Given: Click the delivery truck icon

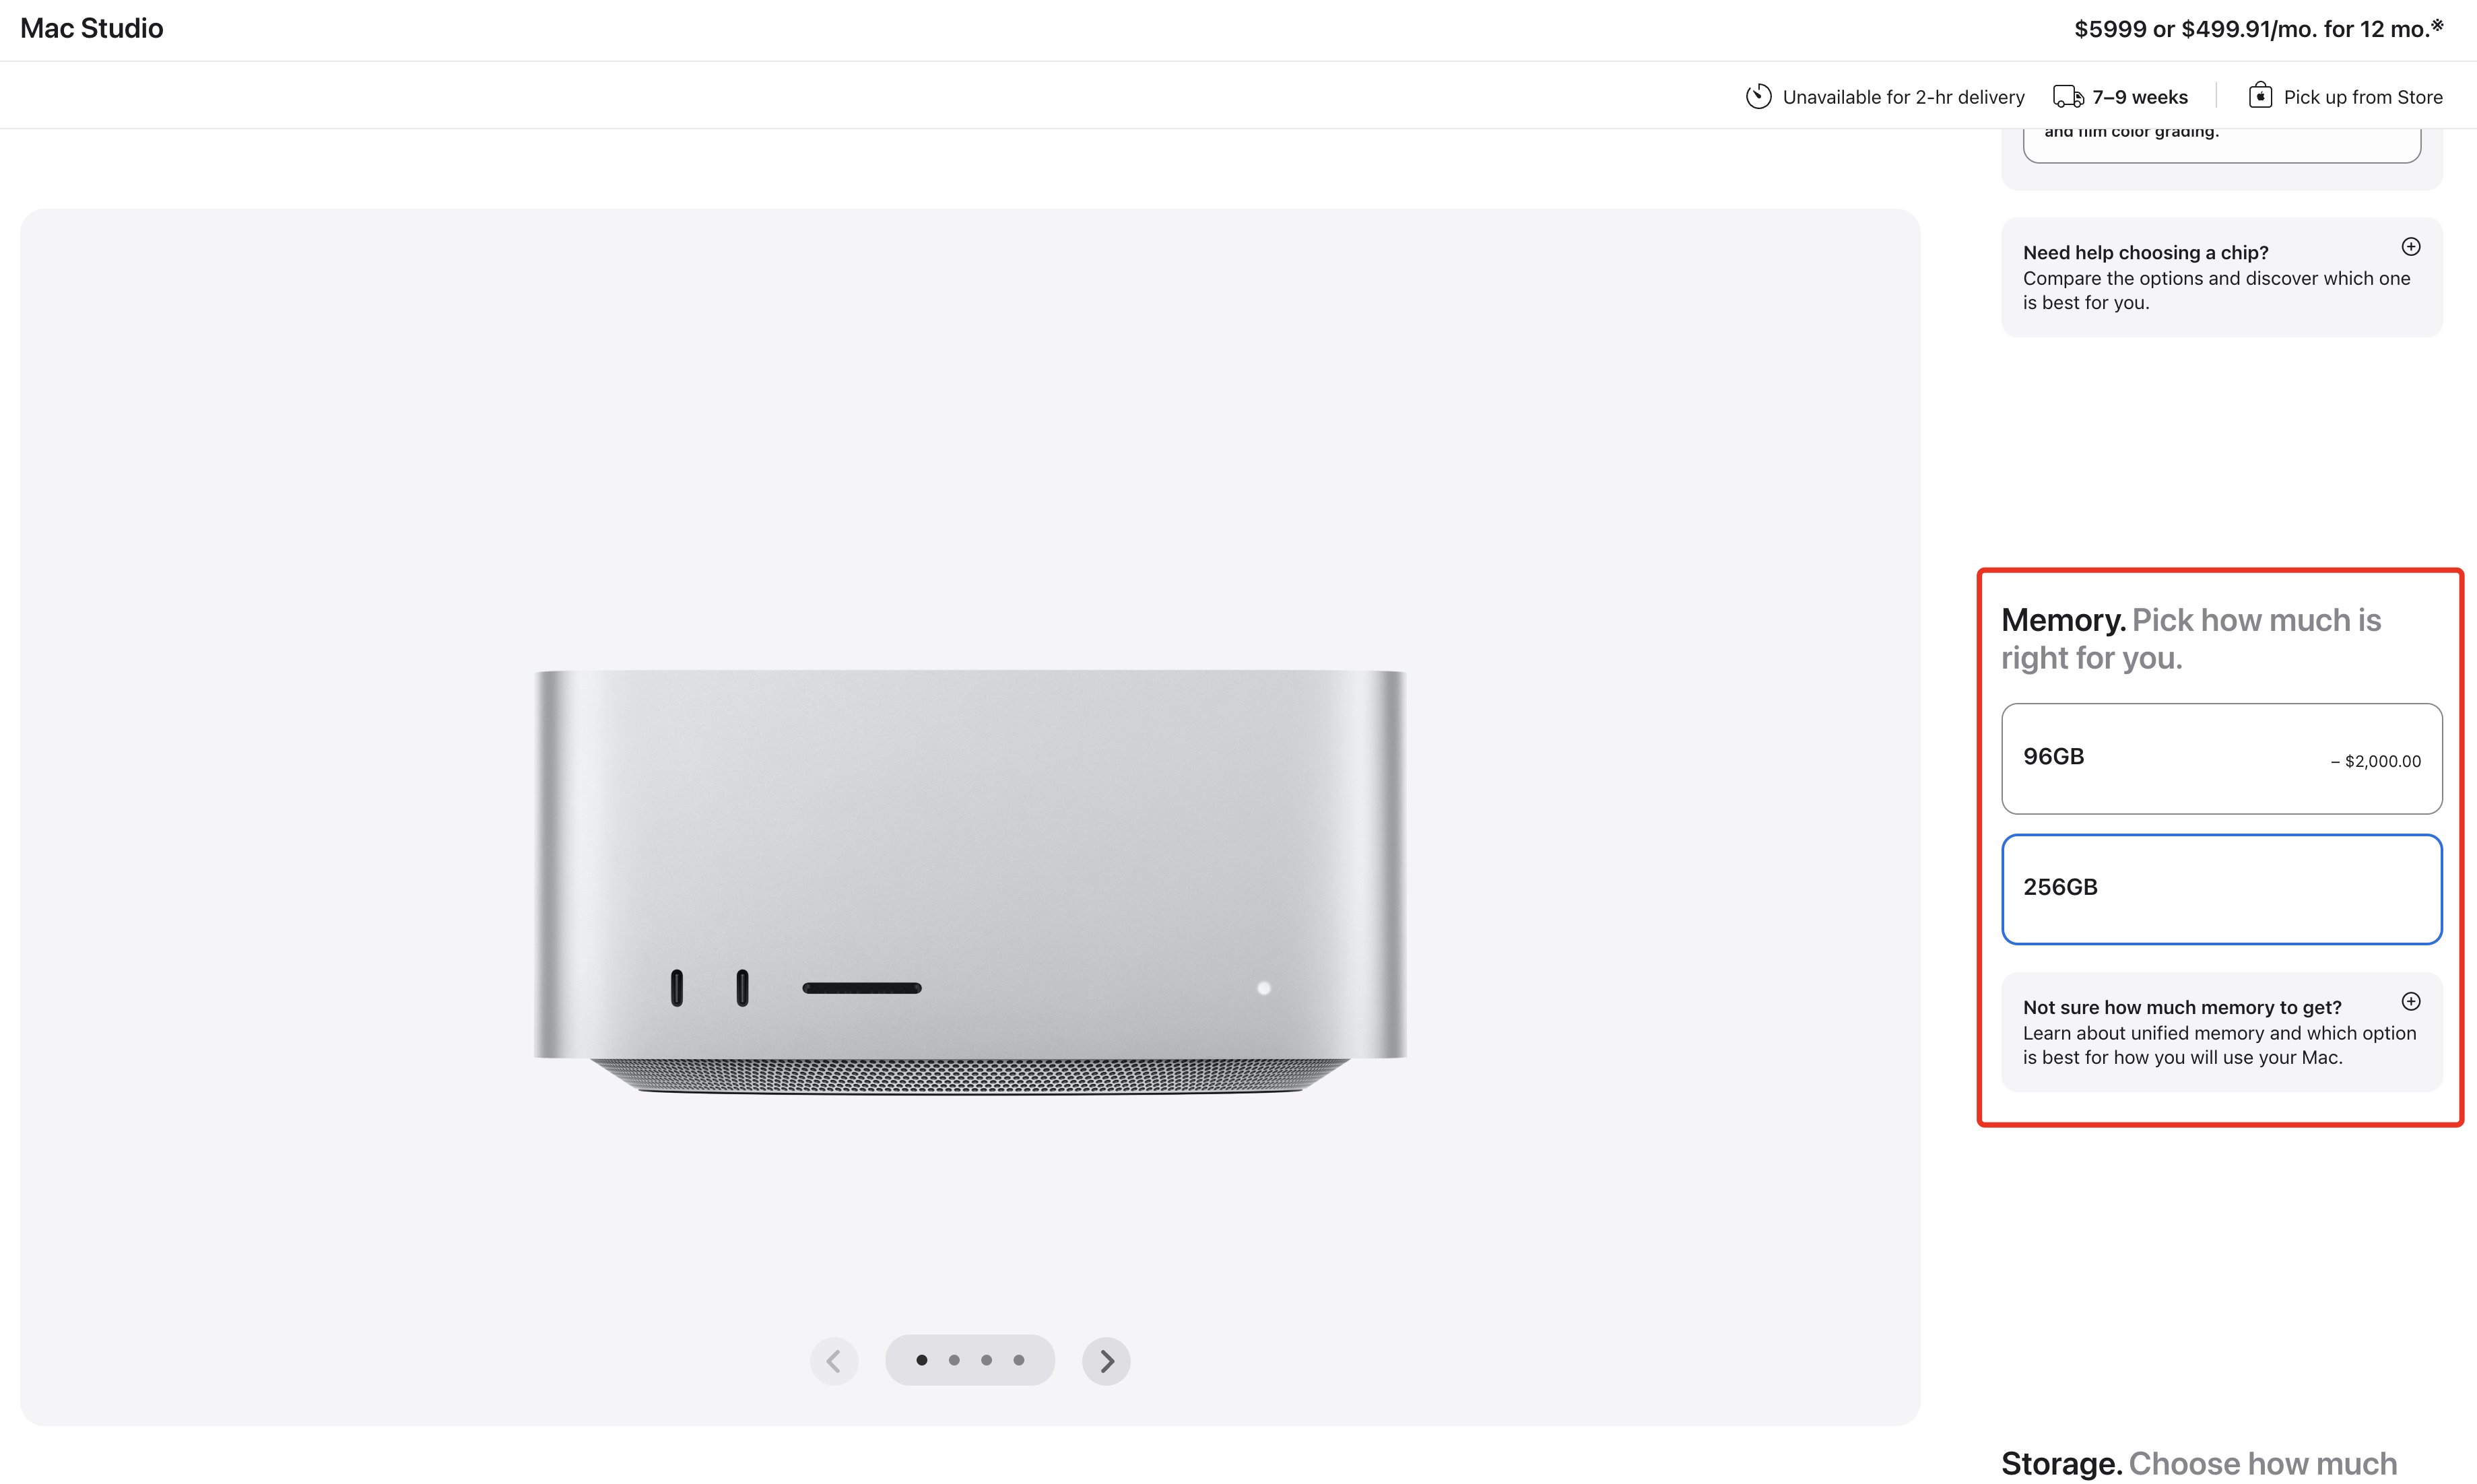Looking at the screenshot, I should [x=2068, y=97].
